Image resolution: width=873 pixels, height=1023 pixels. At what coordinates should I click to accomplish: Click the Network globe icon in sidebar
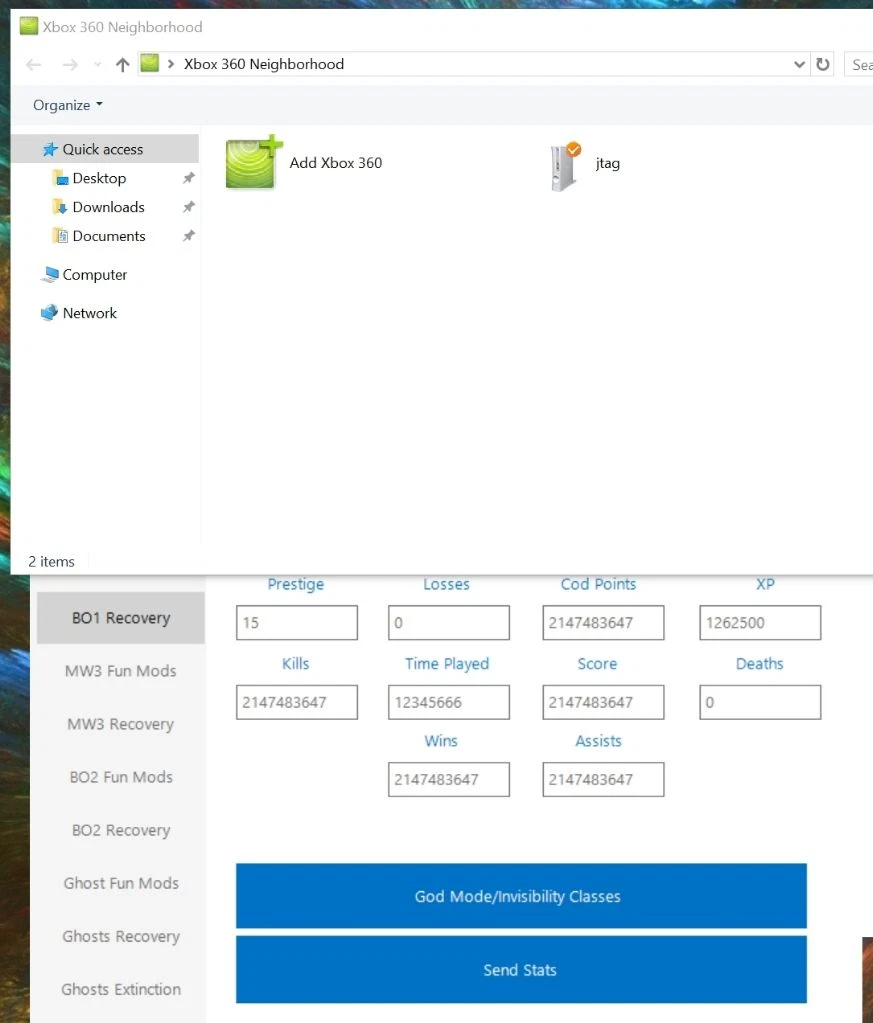[50, 313]
